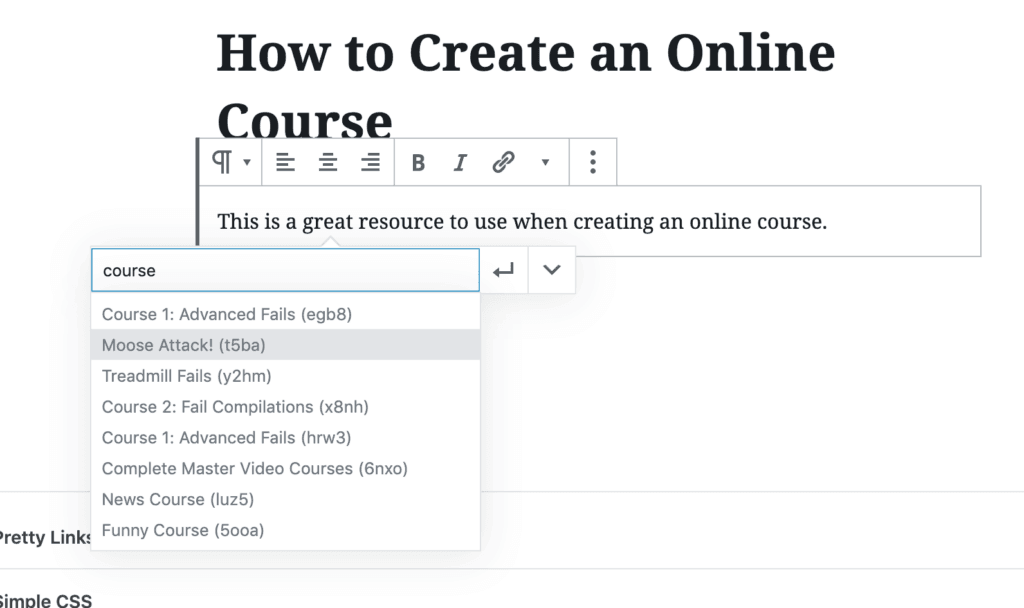1024x608 pixels.
Task: Open more block options (three dots)
Action: coord(593,162)
